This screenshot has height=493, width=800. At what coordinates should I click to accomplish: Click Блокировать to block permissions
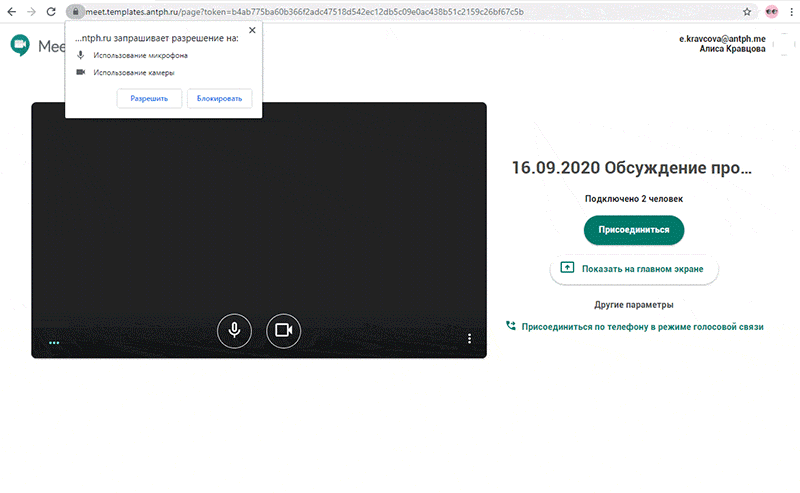(x=219, y=98)
